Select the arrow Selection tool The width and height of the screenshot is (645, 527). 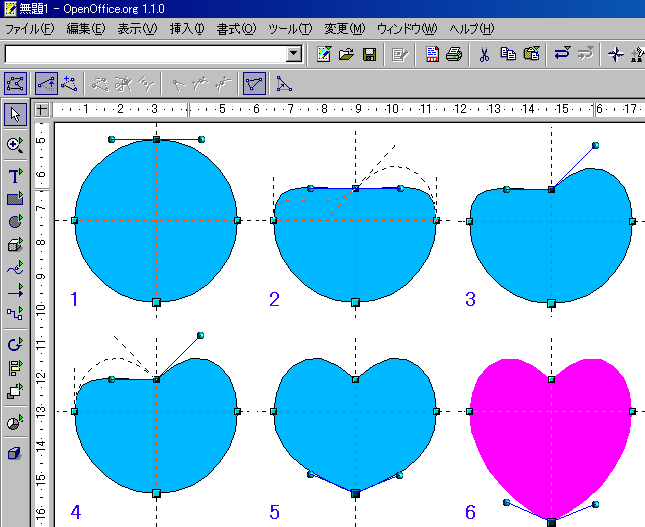coord(16,115)
